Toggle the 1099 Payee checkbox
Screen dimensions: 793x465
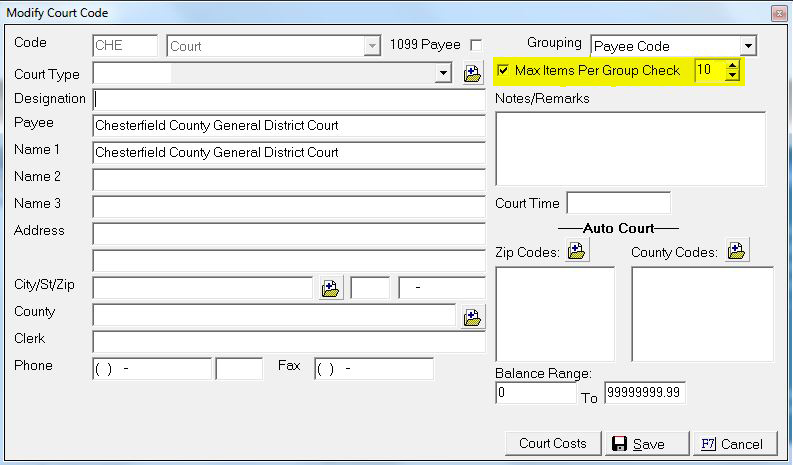click(x=476, y=45)
